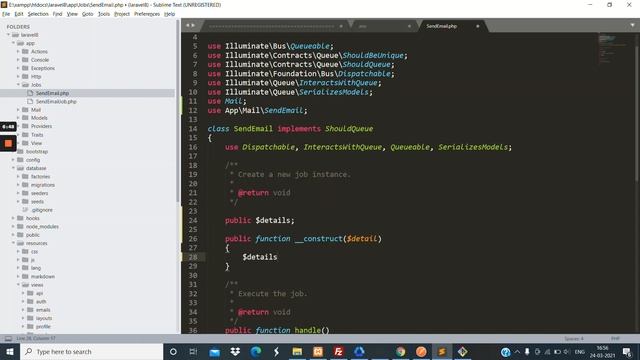Screen dimensions: 640x360
Task: Go to next tab using right arrow
Action: [x=193, y=25]
